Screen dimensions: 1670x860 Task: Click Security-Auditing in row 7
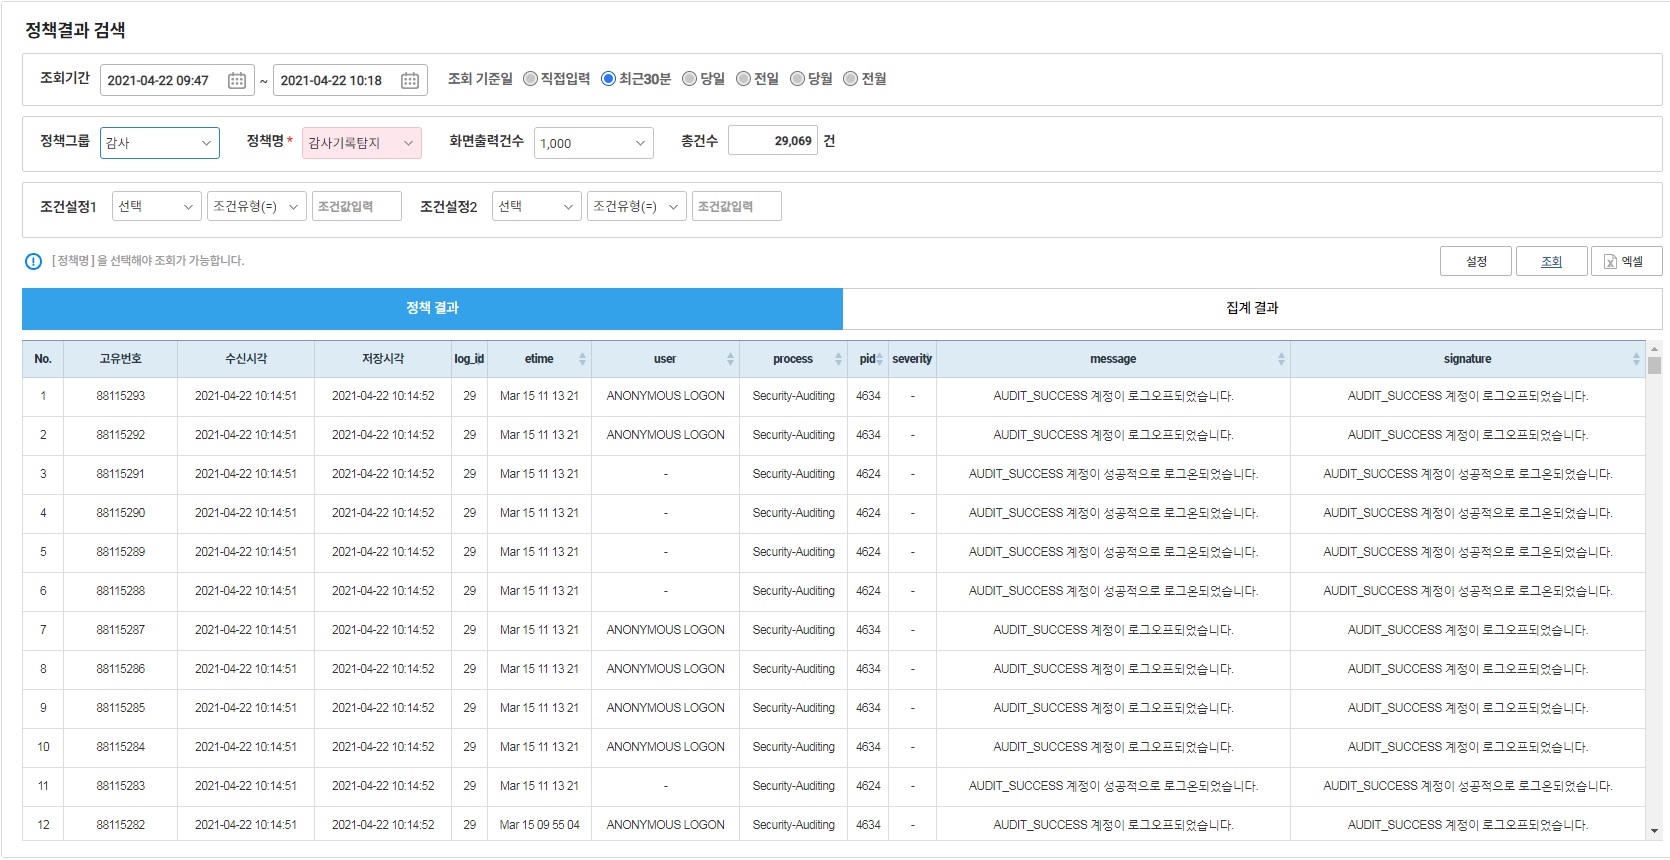coord(793,630)
